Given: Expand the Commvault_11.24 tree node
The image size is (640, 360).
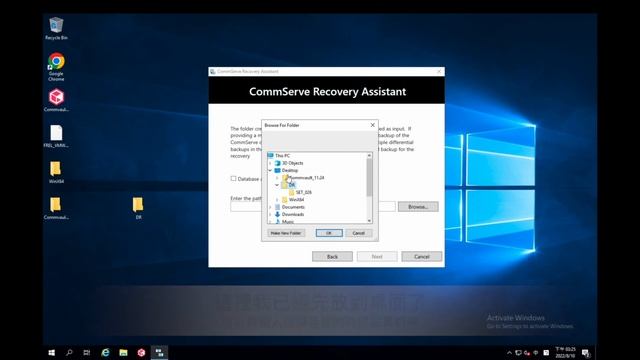Looking at the screenshot, I should point(277,178).
